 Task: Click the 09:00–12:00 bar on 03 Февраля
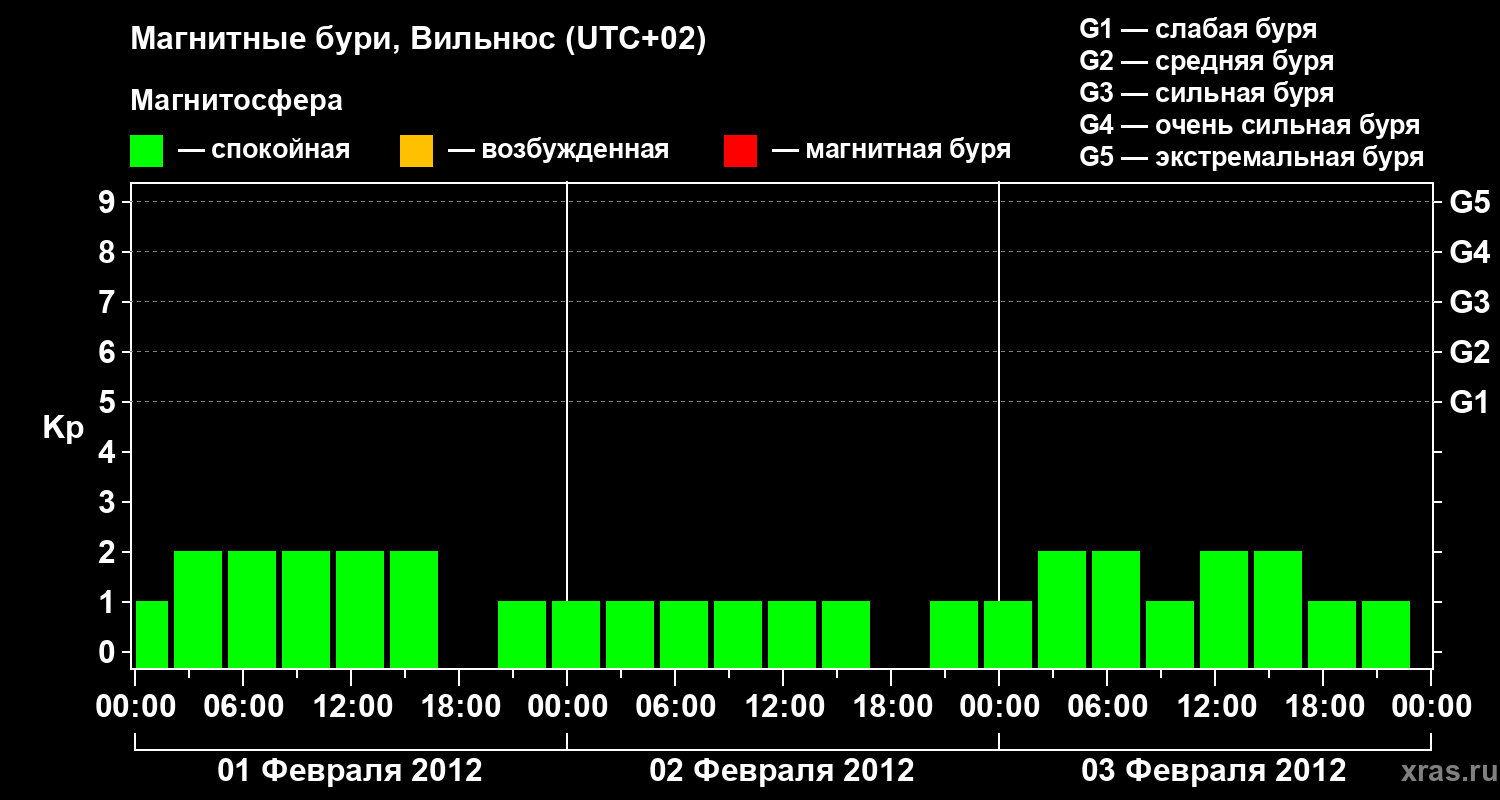[1170, 634]
